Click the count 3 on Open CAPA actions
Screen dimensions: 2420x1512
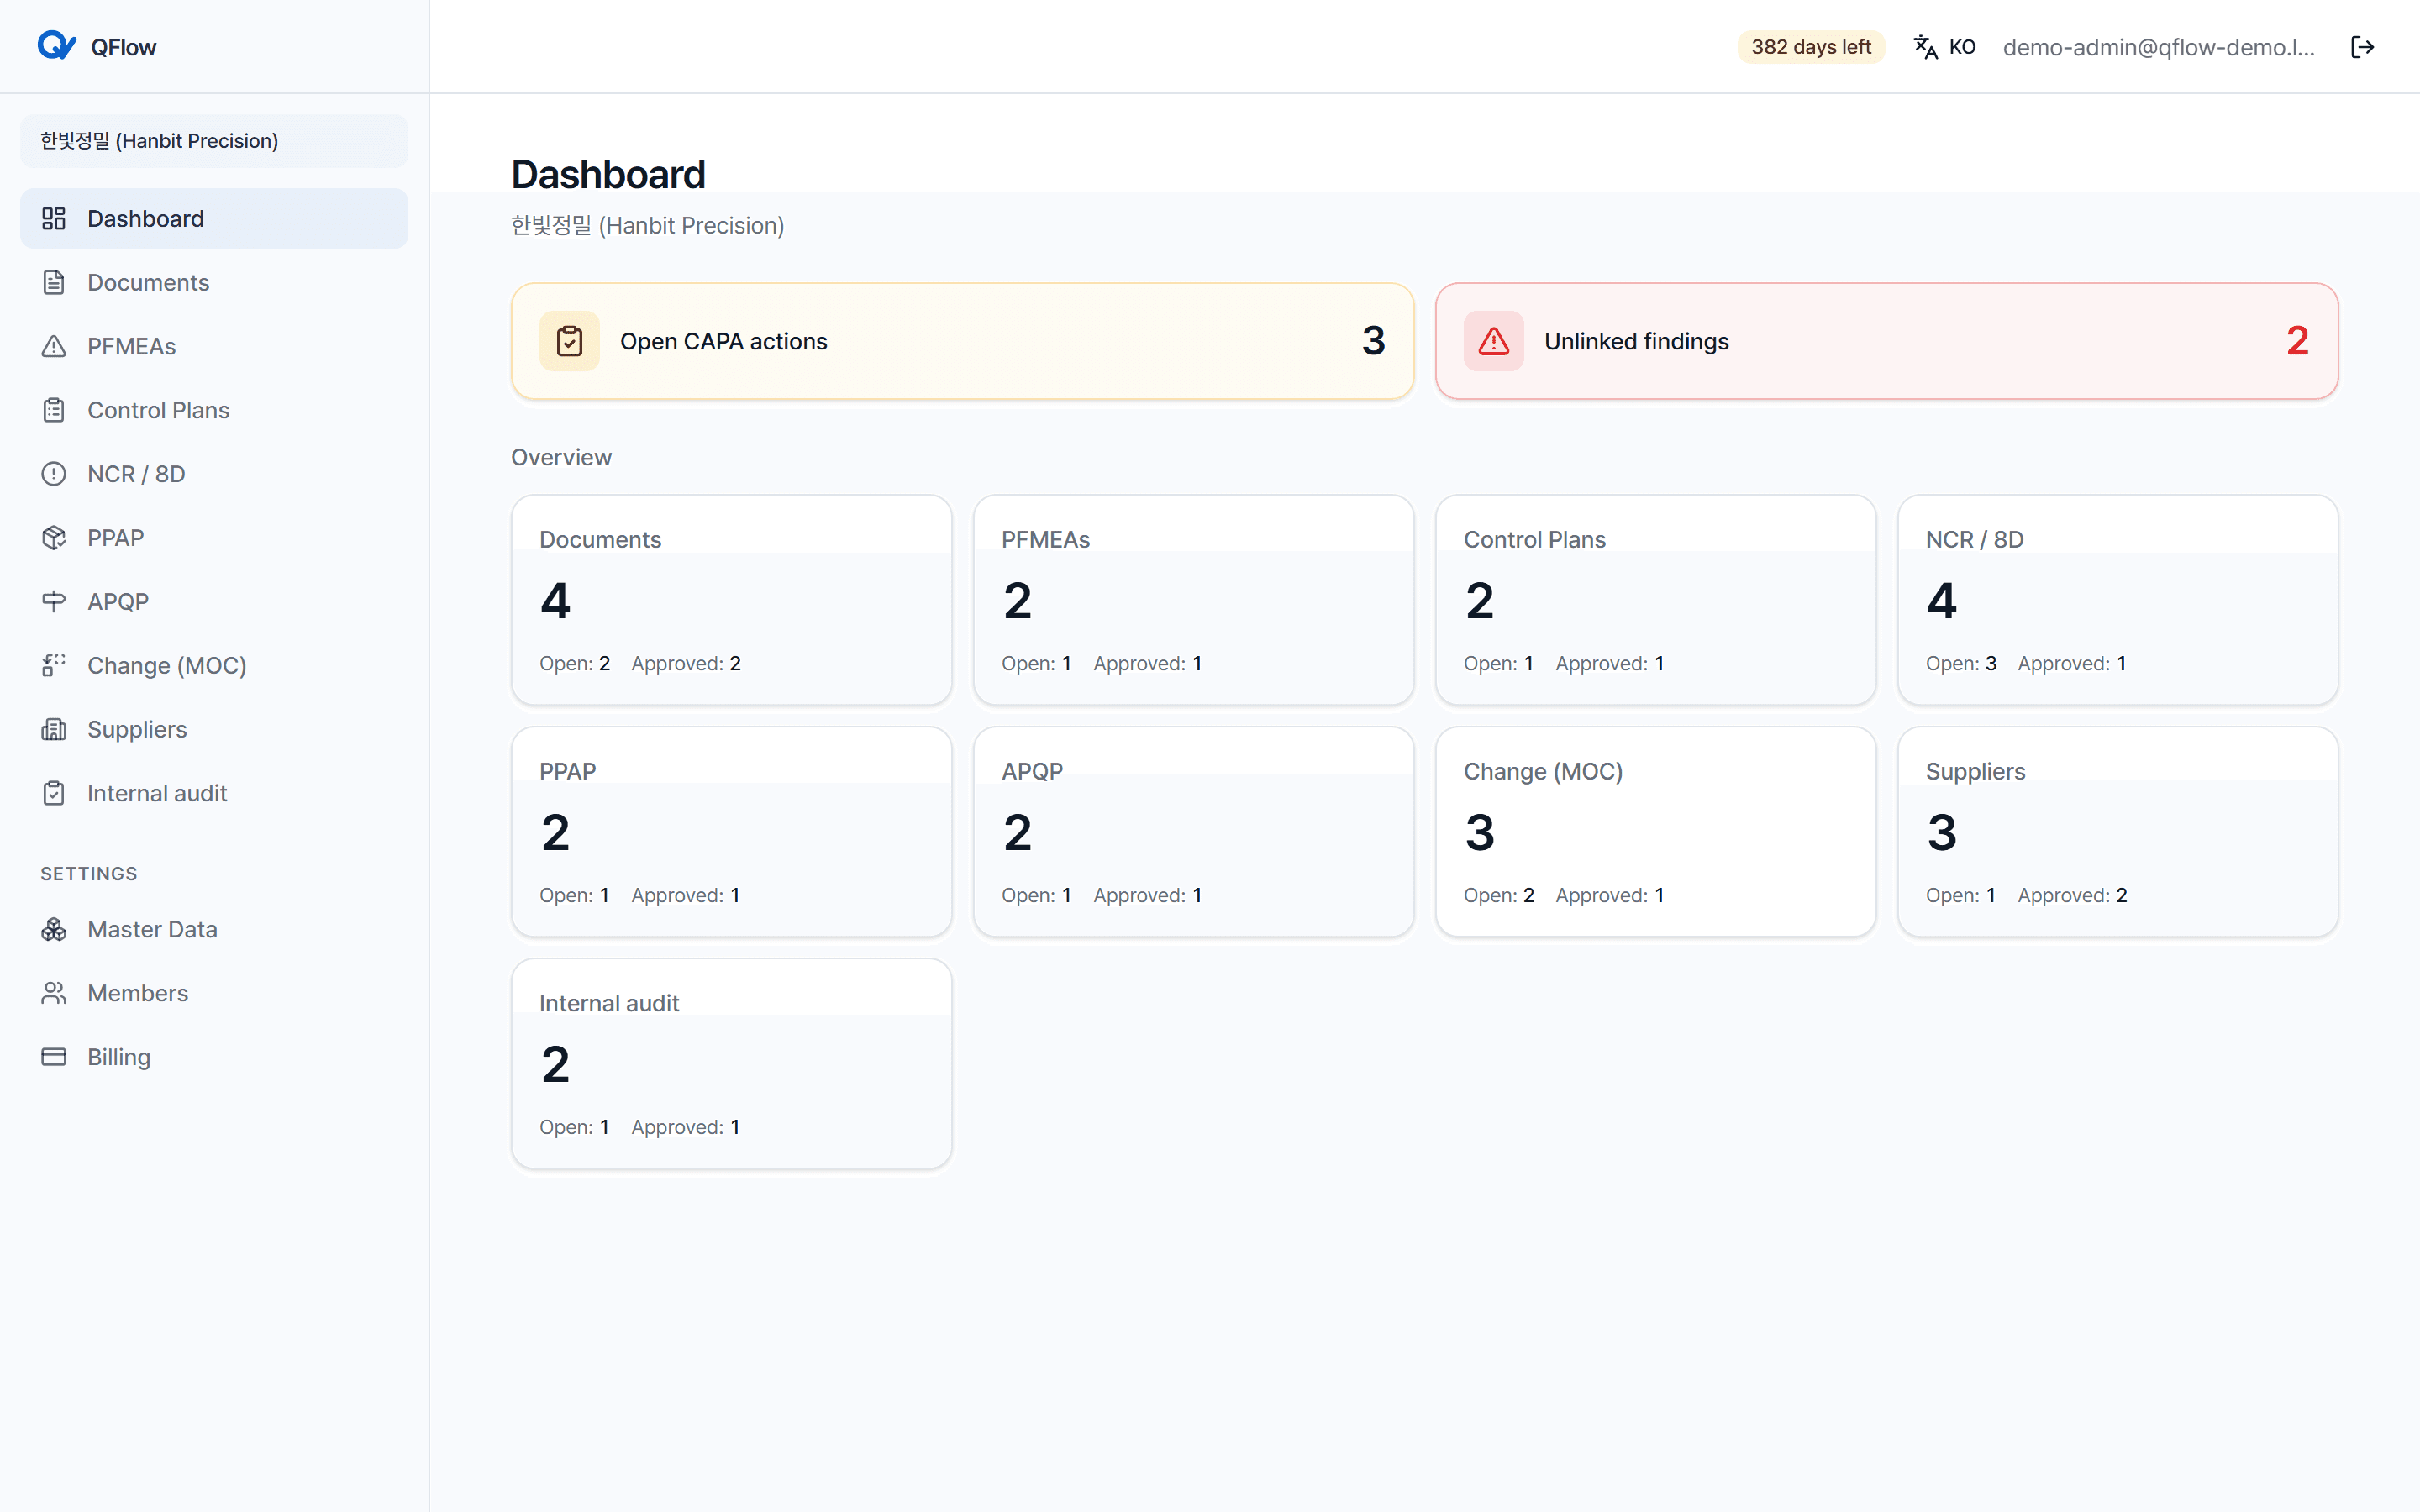(1373, 341)
